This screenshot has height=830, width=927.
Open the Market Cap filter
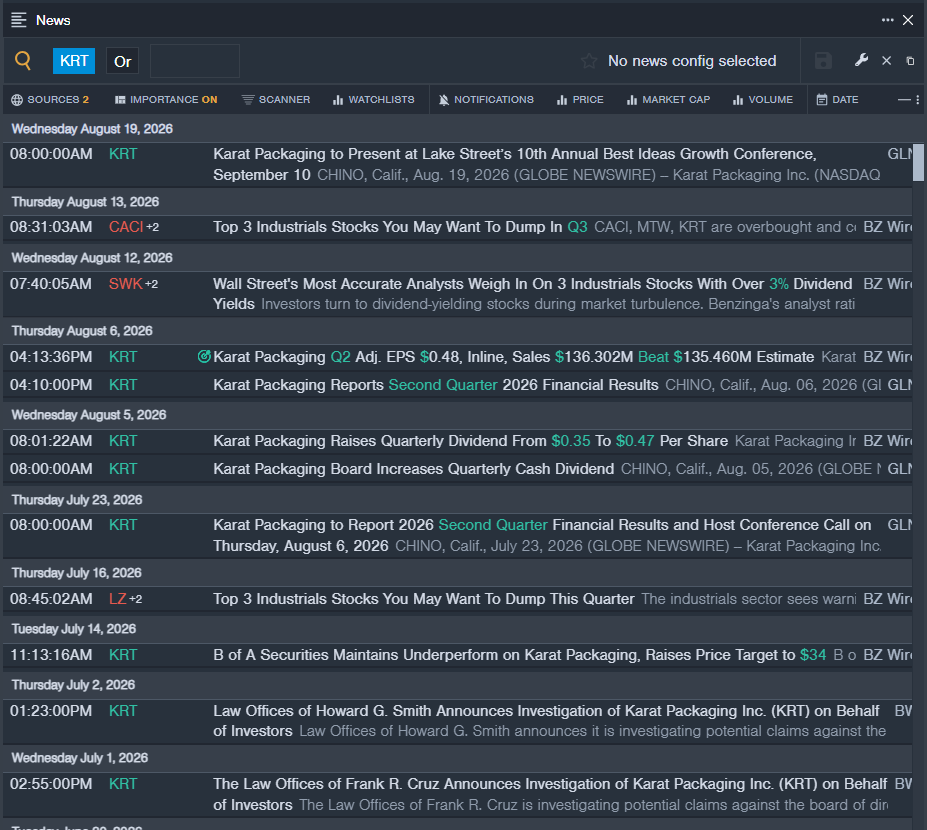tap(668, 99)
